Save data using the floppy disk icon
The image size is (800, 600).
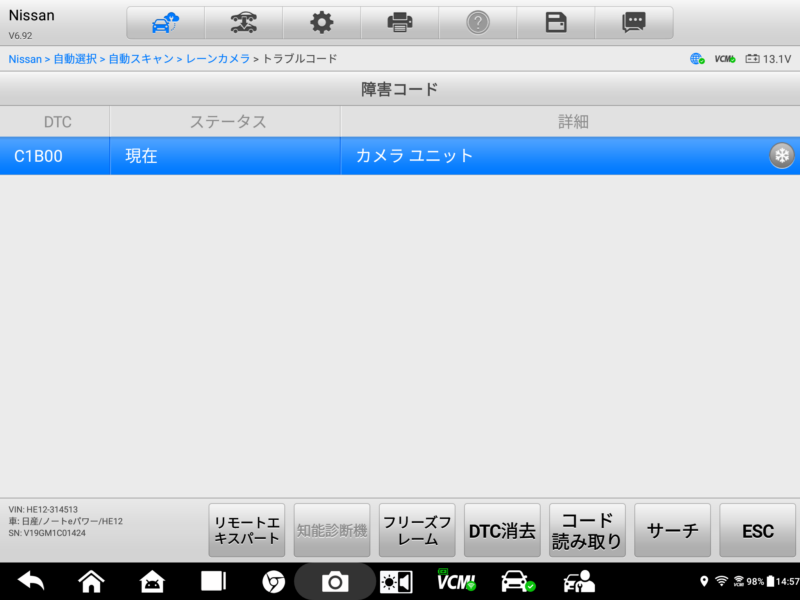click(556, 22)
